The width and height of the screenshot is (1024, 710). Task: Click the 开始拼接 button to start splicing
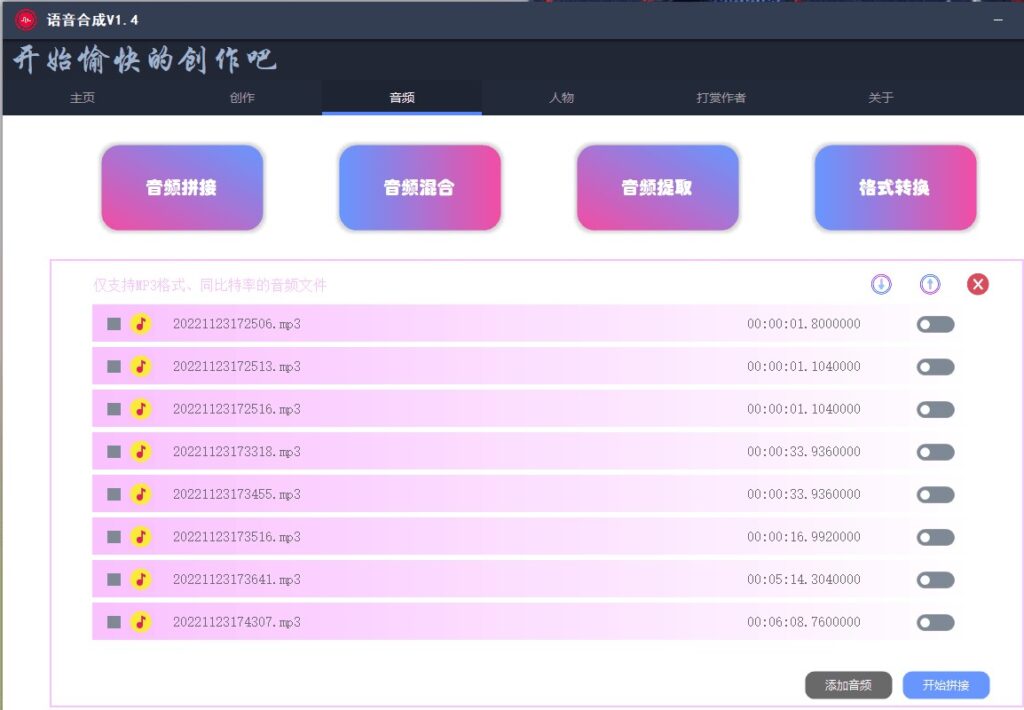click(946, 685)
